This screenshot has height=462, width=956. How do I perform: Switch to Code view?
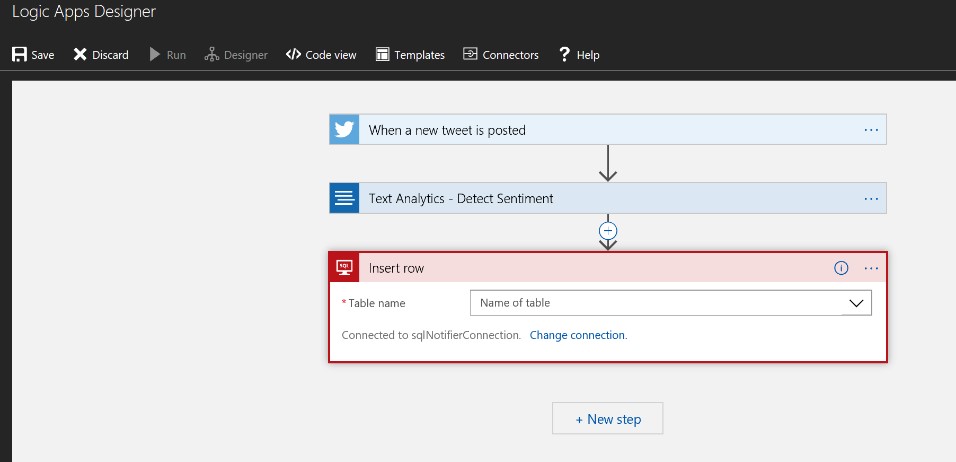(x=321, y=54)
